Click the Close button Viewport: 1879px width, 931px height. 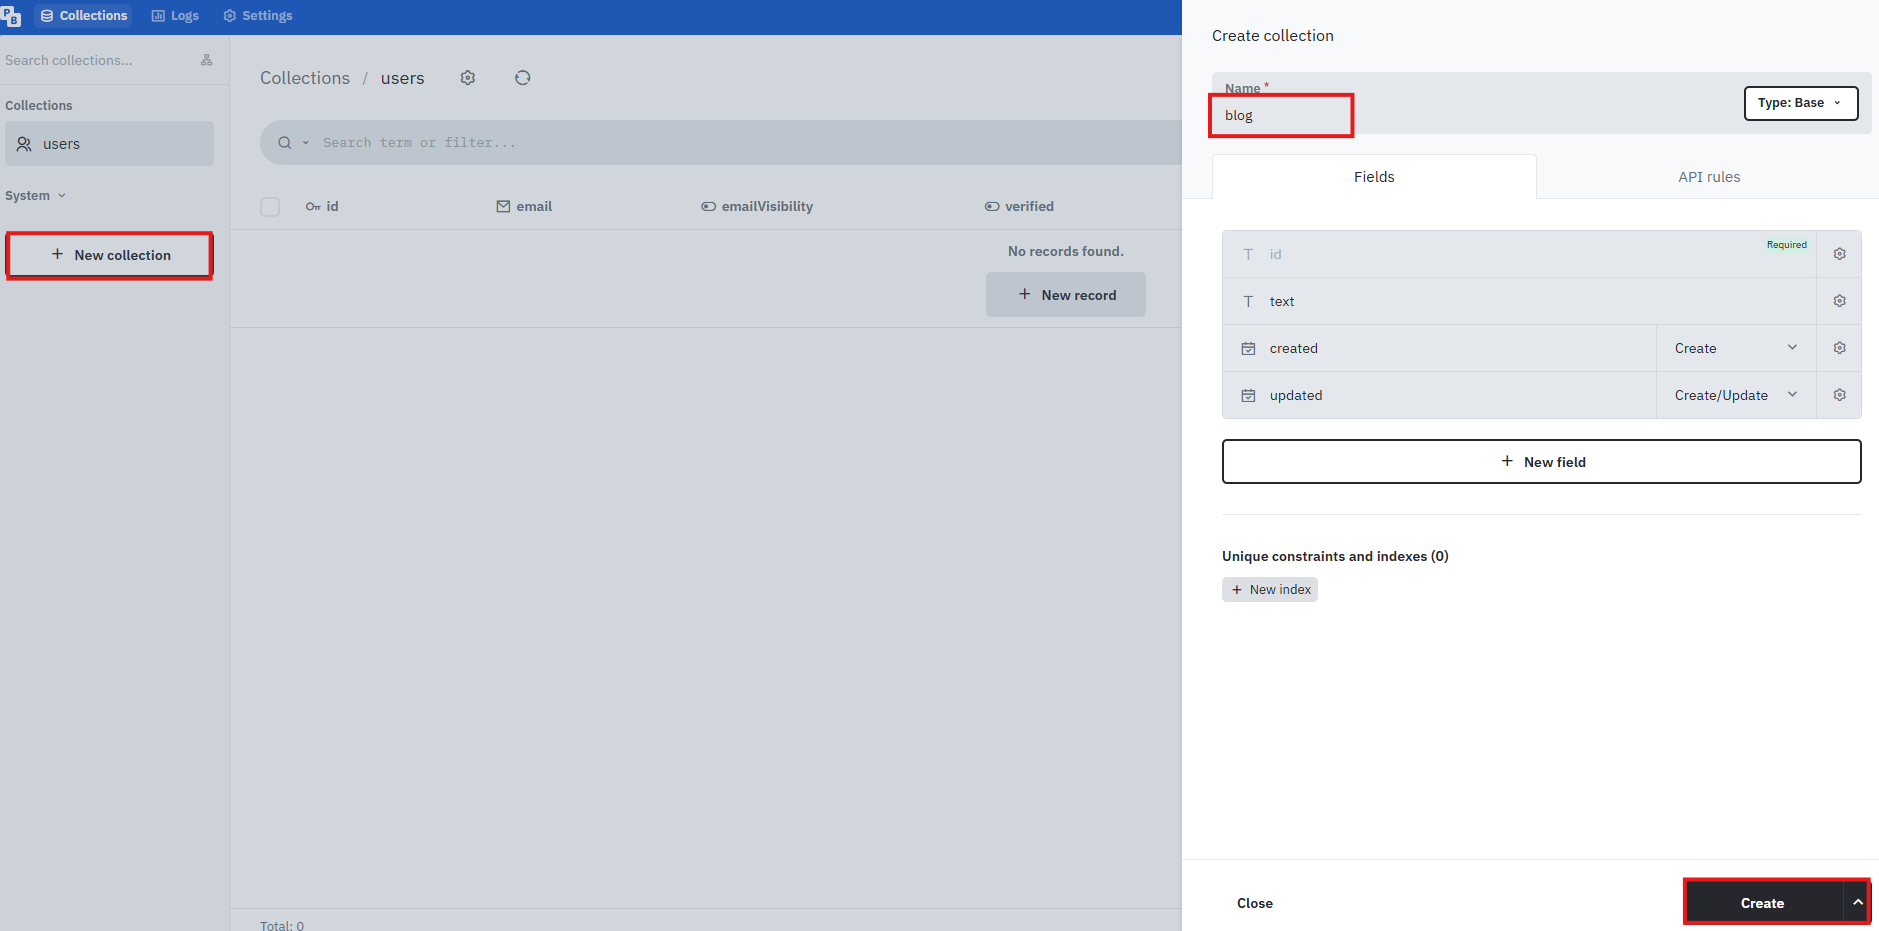click(1255, 903)
